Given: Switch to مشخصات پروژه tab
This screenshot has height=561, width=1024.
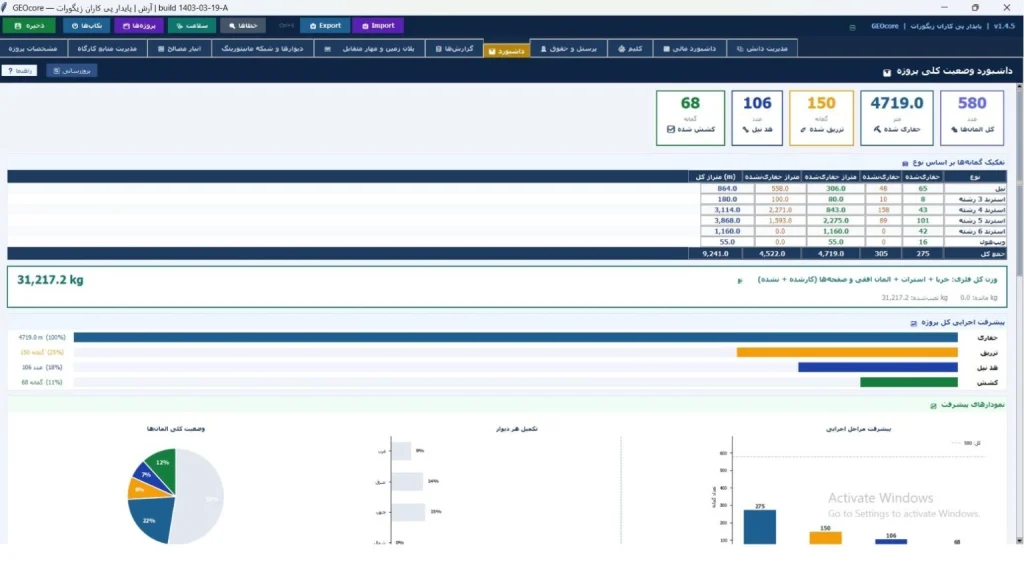Looking at the screenshot, I should click(33, 48).
